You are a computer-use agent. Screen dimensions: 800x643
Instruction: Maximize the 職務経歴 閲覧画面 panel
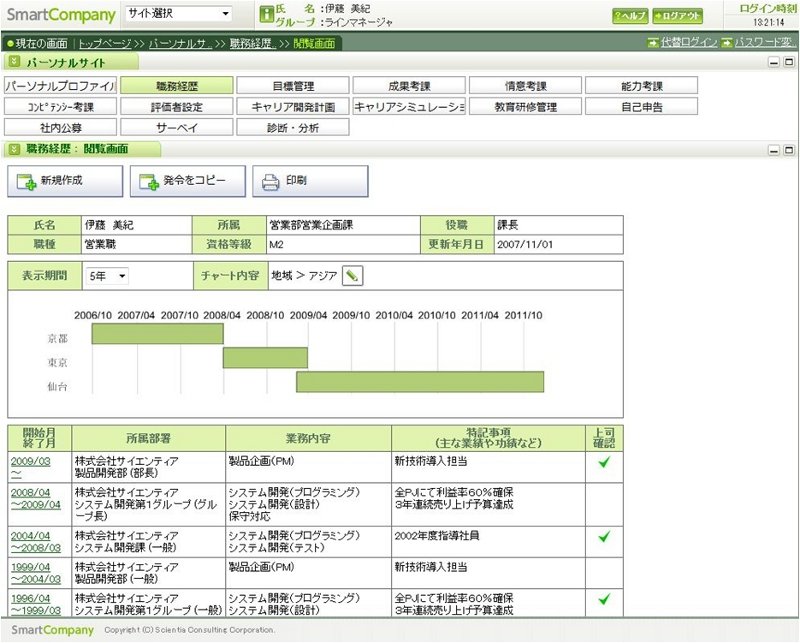[x=789, y=150]
